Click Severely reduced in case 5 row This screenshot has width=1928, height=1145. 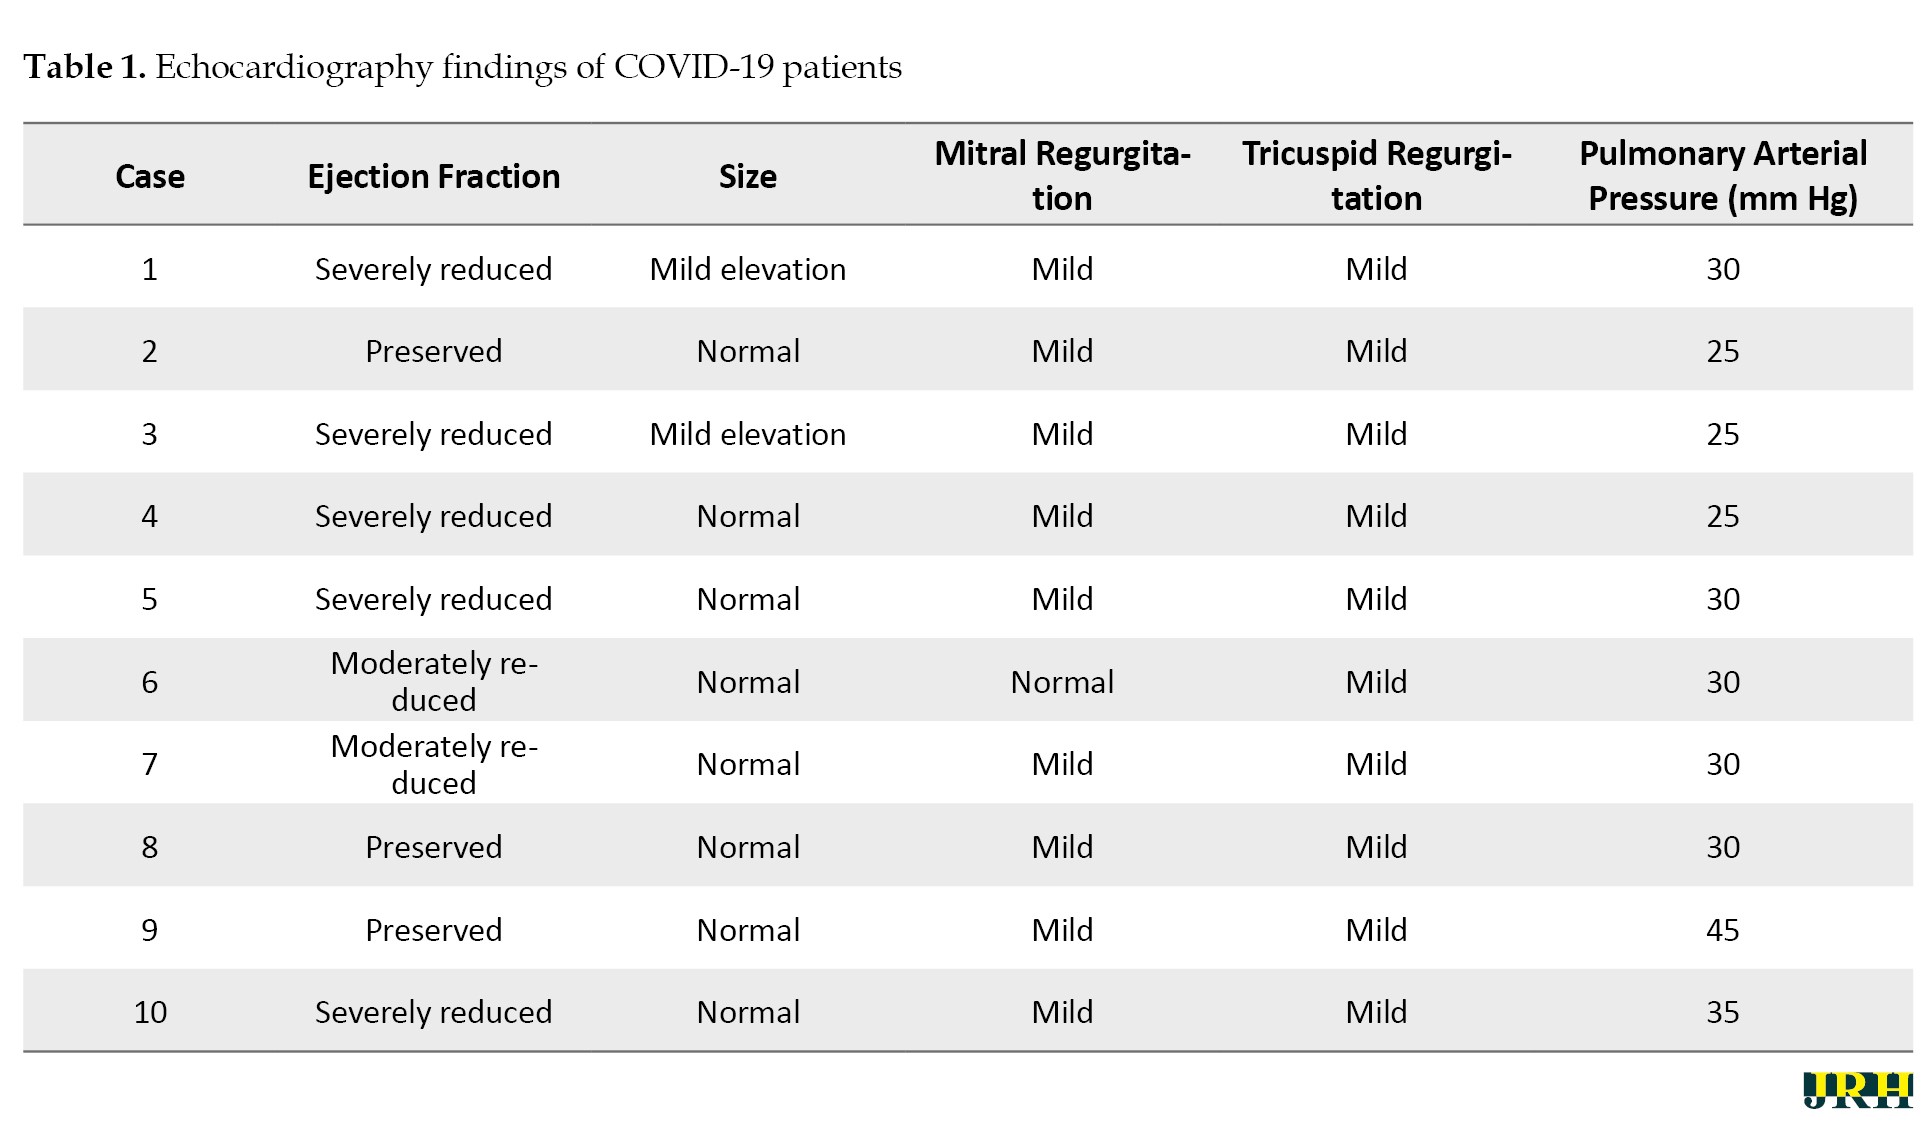pos(433,599)
